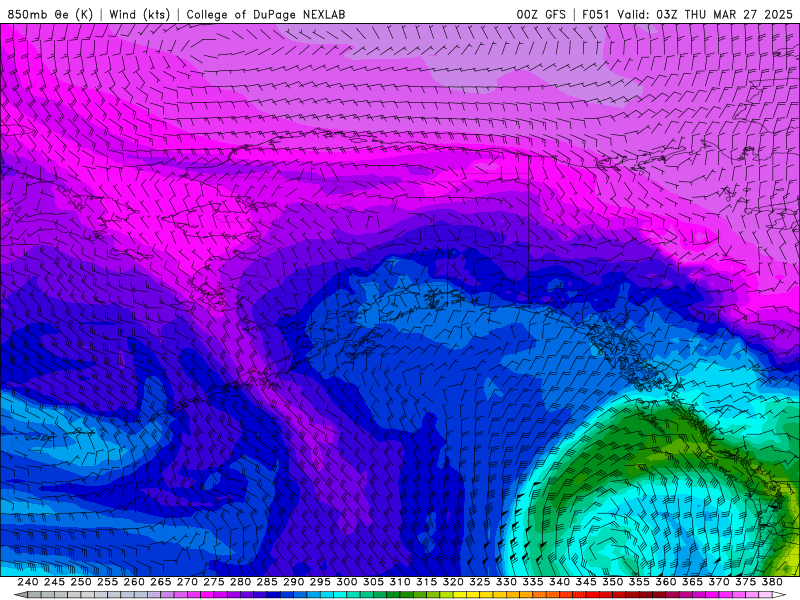Click the 325 value on the color scale

pyautogui.click(x=480, y=582)
